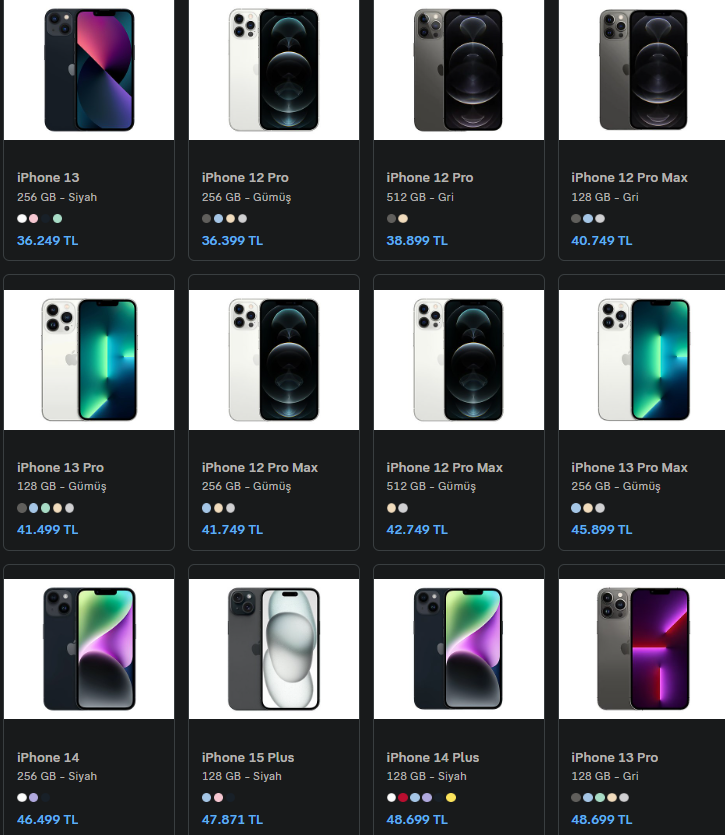Open the iPhone 13 Pro Max image
725x835 pixels.
click(644, 359)
